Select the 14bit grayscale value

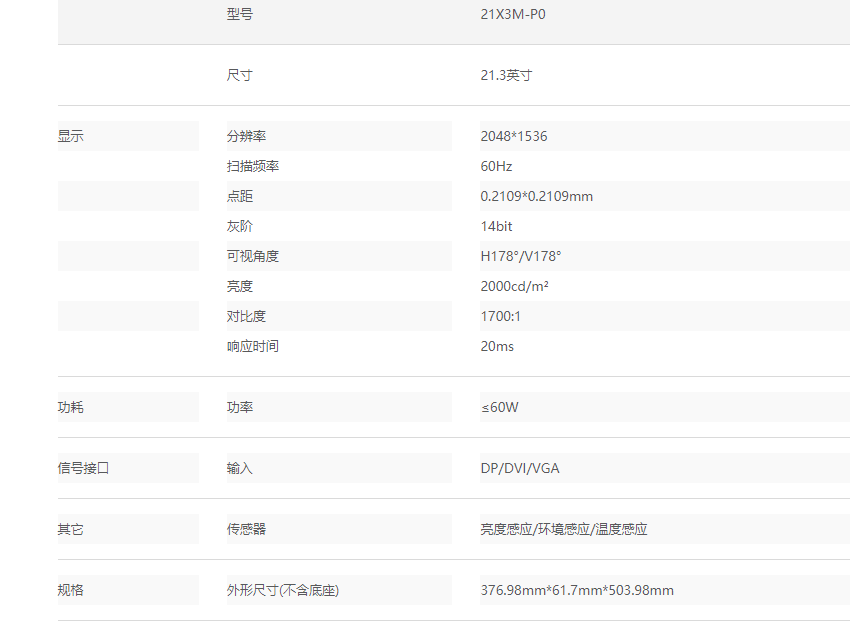pyautogui.click(x=496, y=226)
